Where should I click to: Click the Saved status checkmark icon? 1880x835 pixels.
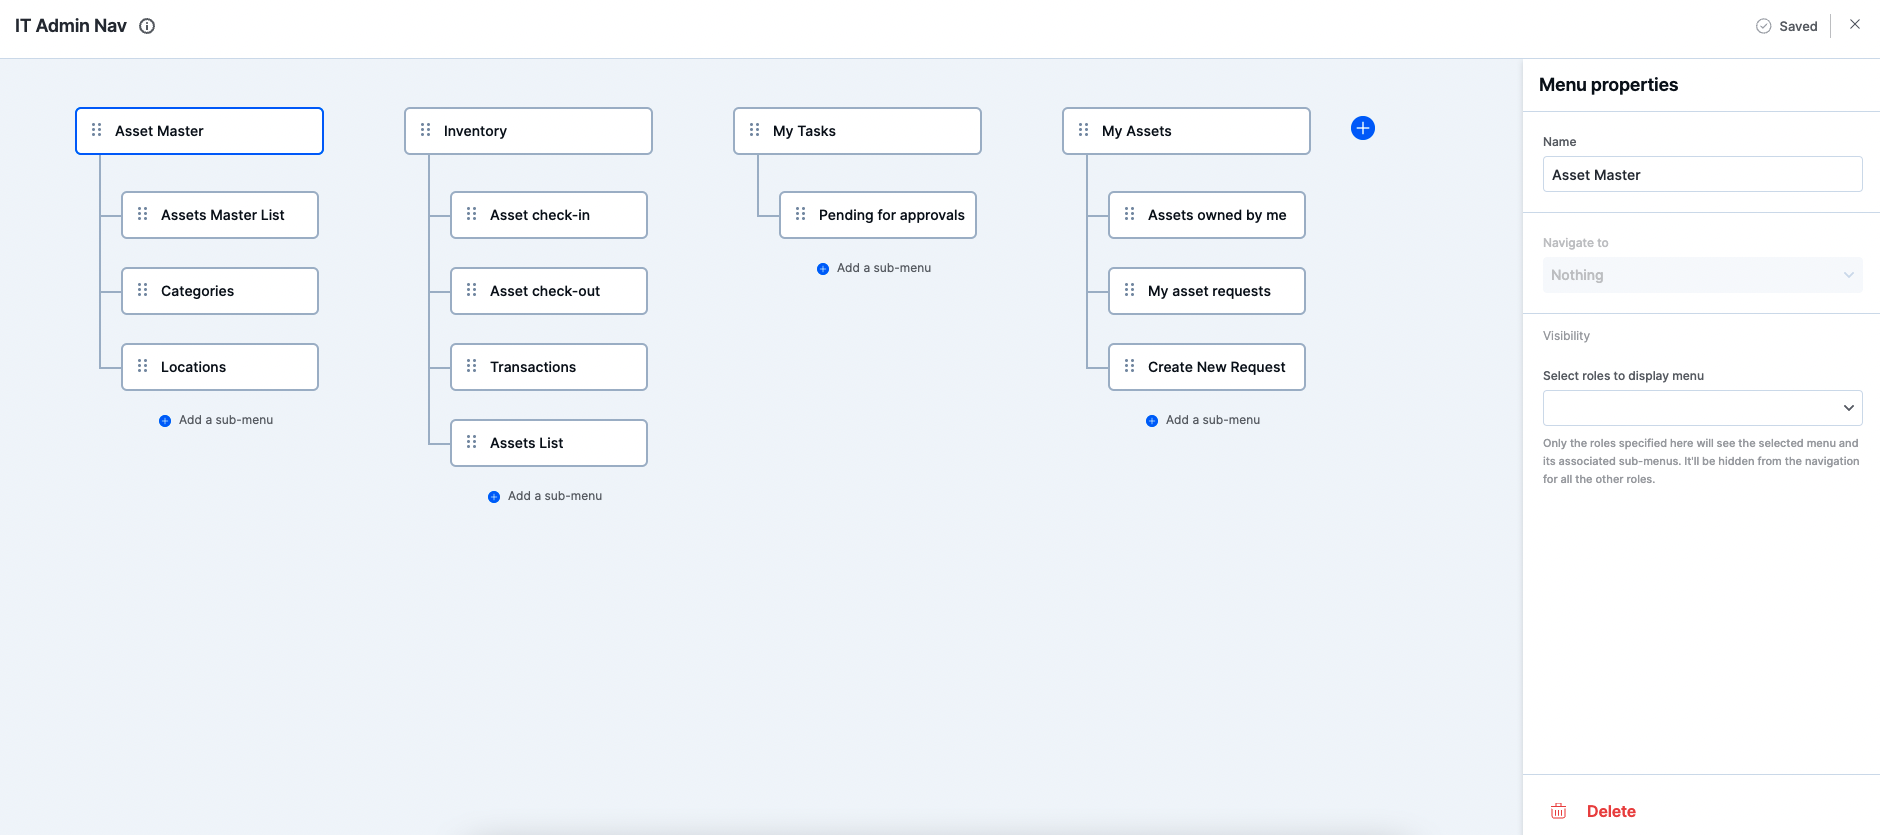1764,26
